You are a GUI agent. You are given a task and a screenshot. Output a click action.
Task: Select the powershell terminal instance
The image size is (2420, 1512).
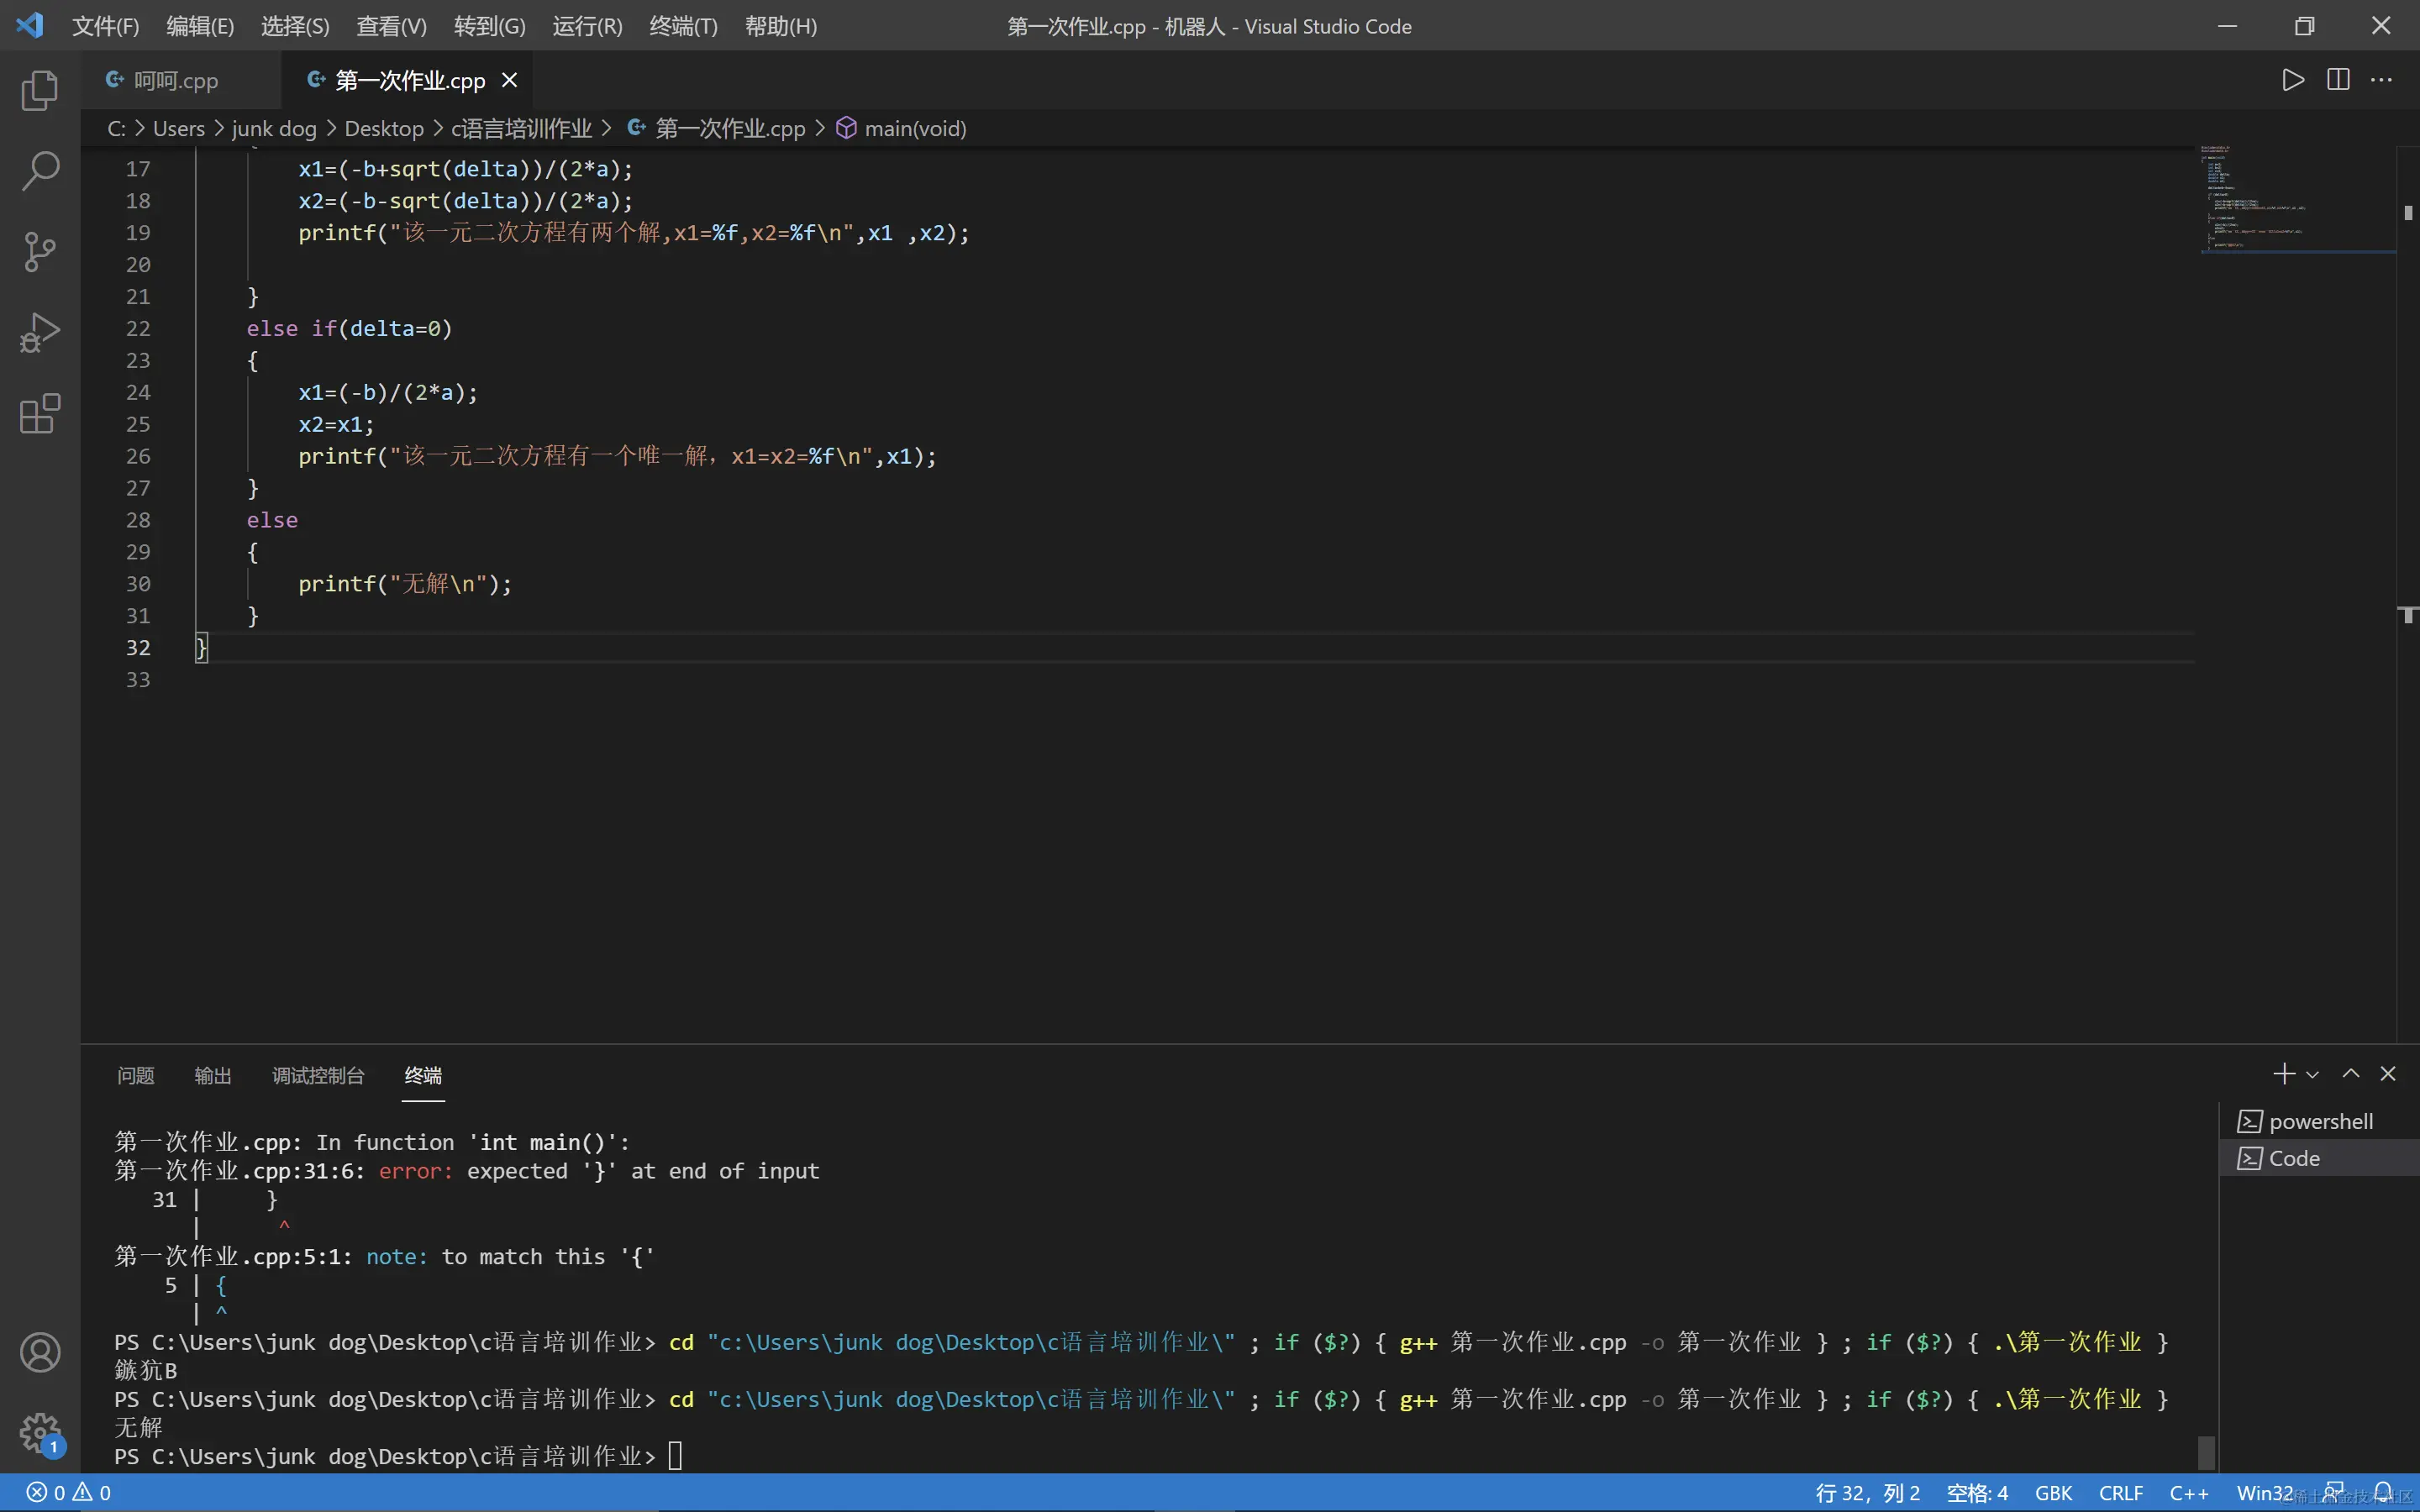[2319, 1121]
